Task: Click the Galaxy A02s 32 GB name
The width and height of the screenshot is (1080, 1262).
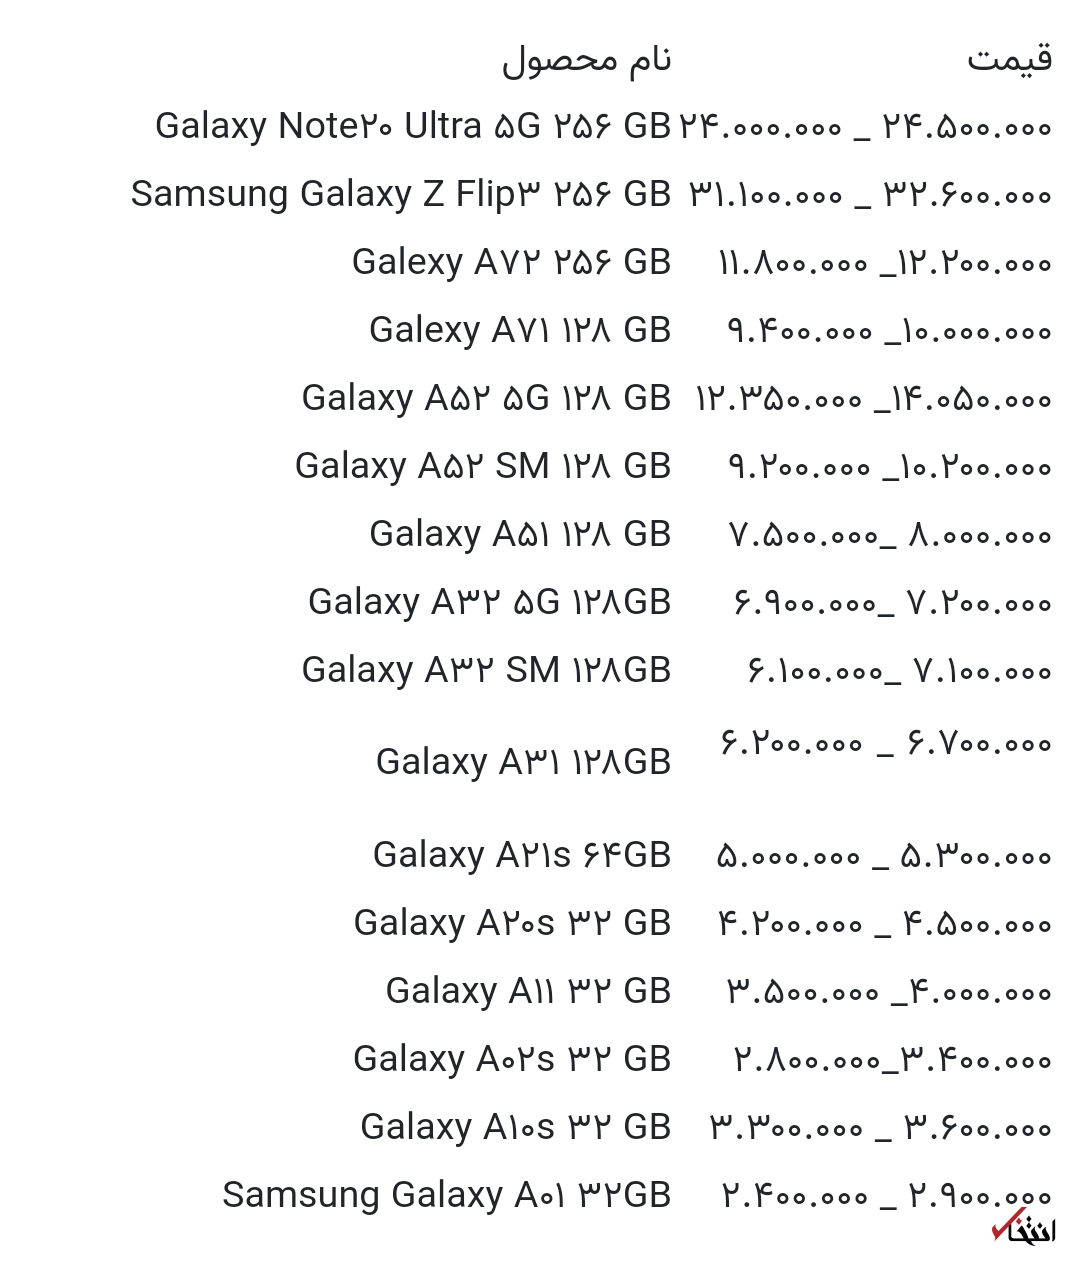Action: tap(512, 1059)
